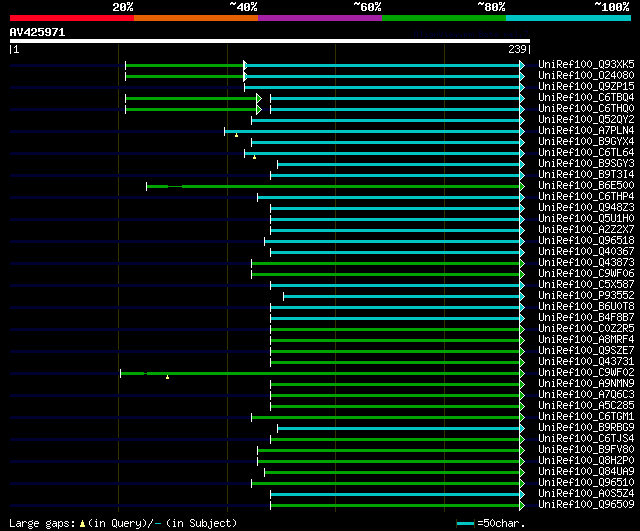Select the UniRef100_C9WF02 label
This screenshot has width=640, height=531.
tap(586, 373)
